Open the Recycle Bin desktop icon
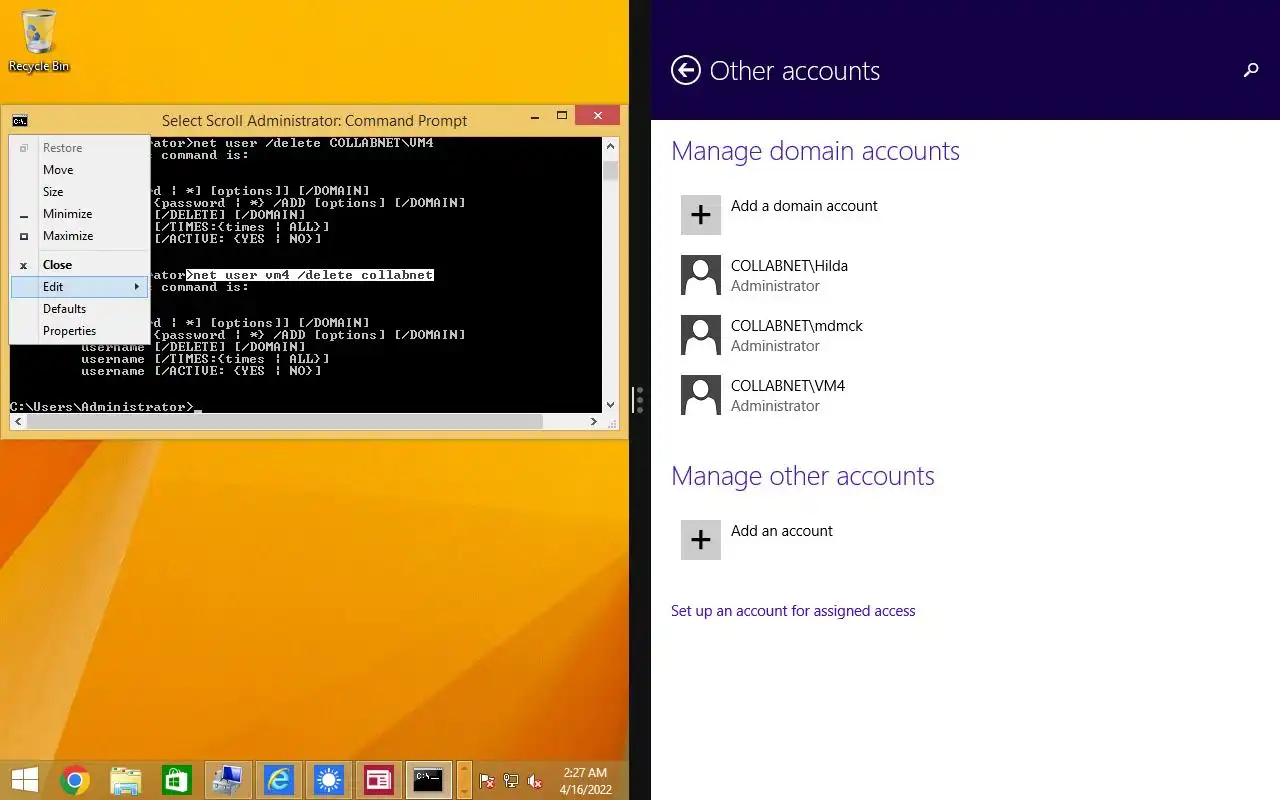This screenshot has width=1280, height=800. [x=39, y=40]
